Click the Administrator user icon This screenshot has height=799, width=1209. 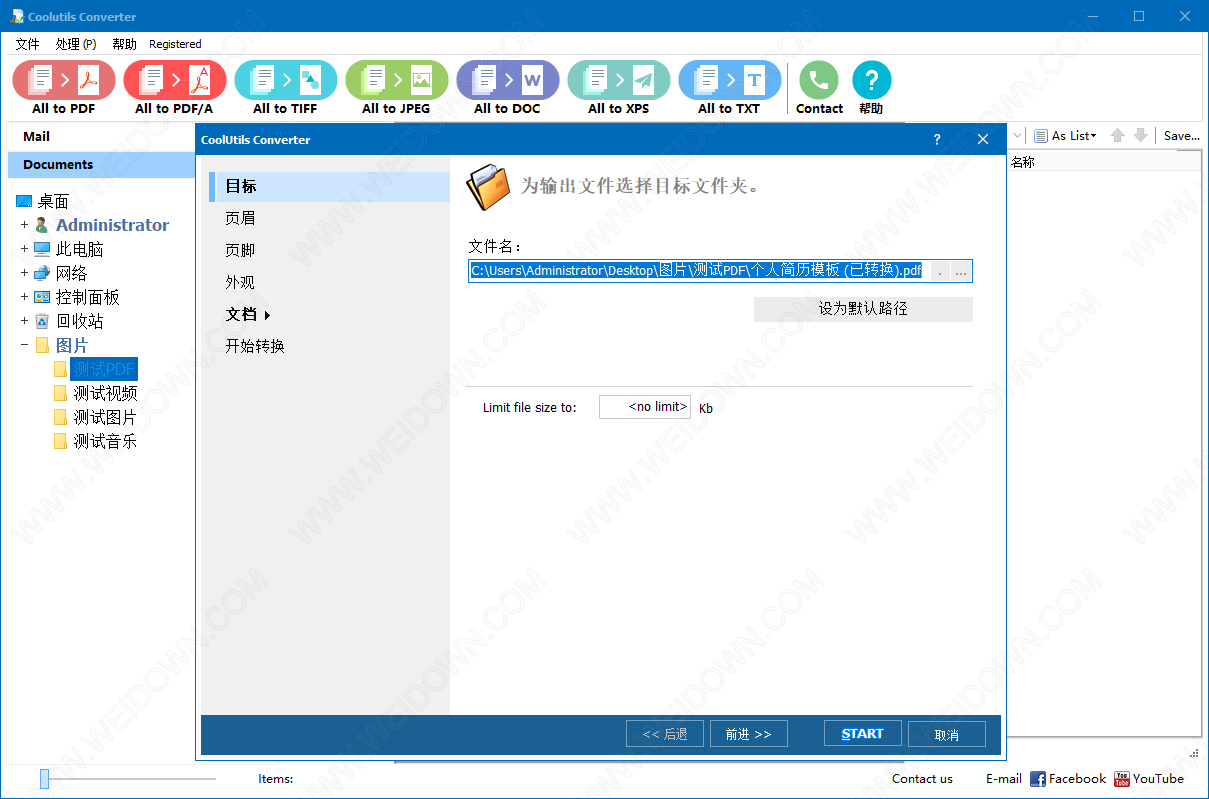click(42, 225)
